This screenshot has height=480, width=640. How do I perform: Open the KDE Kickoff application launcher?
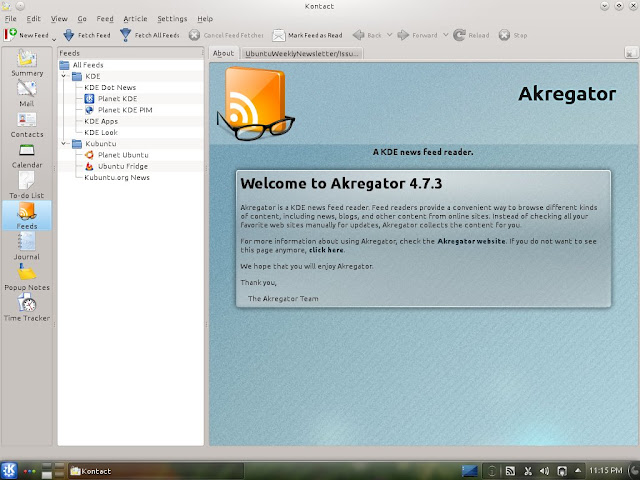click(9, 471)
